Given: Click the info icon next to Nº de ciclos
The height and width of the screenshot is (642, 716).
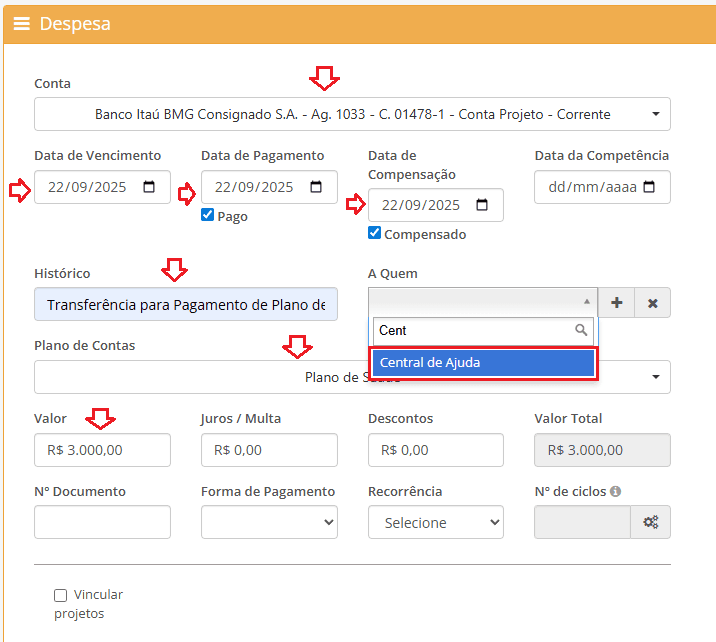Looking at the screenshot, I should [616, 492].
